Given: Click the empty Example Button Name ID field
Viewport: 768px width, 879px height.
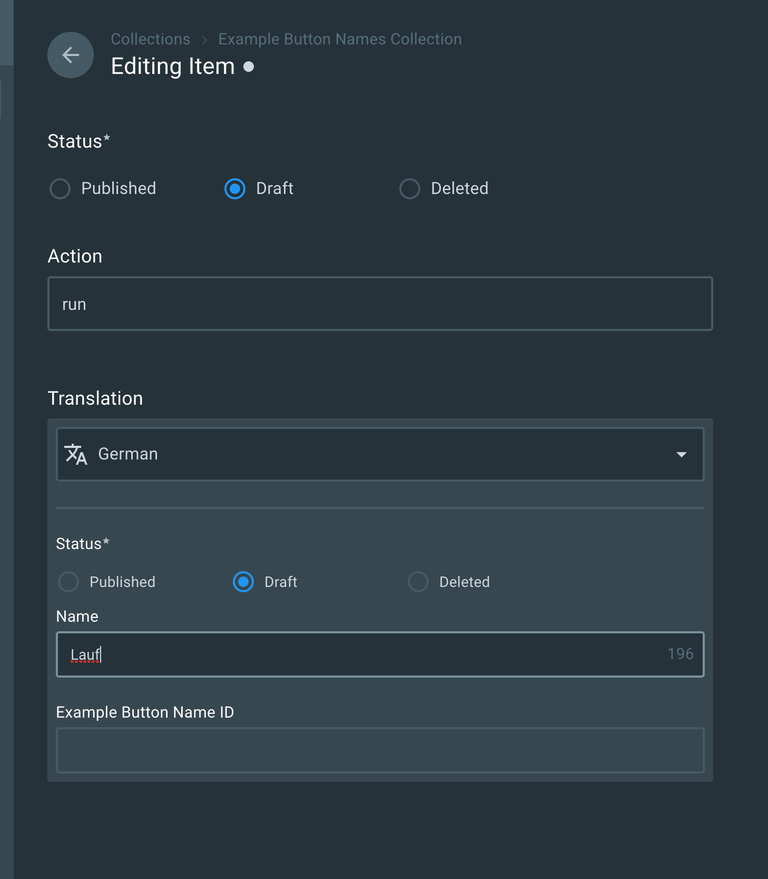Looking at the screenshot, I should (380, 750).
